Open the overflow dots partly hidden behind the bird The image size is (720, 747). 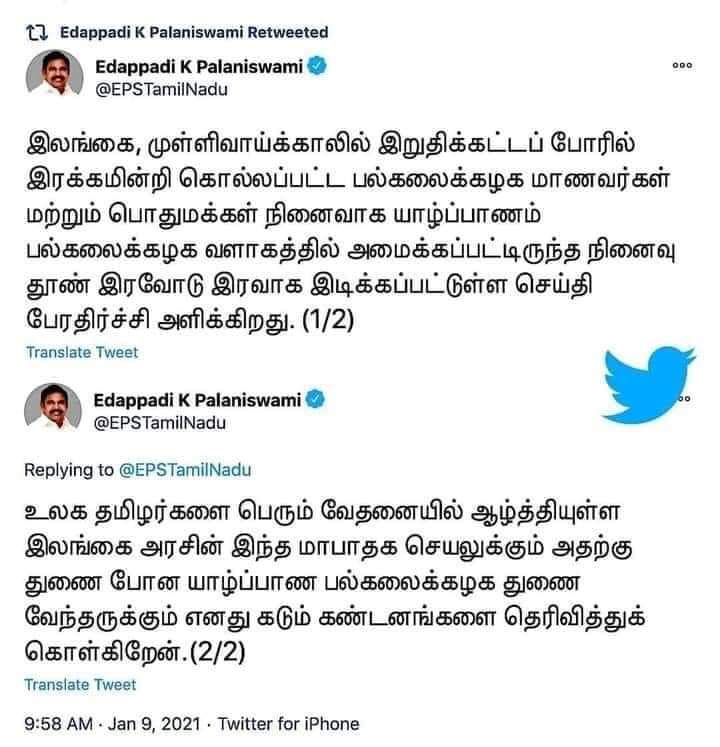684,399
